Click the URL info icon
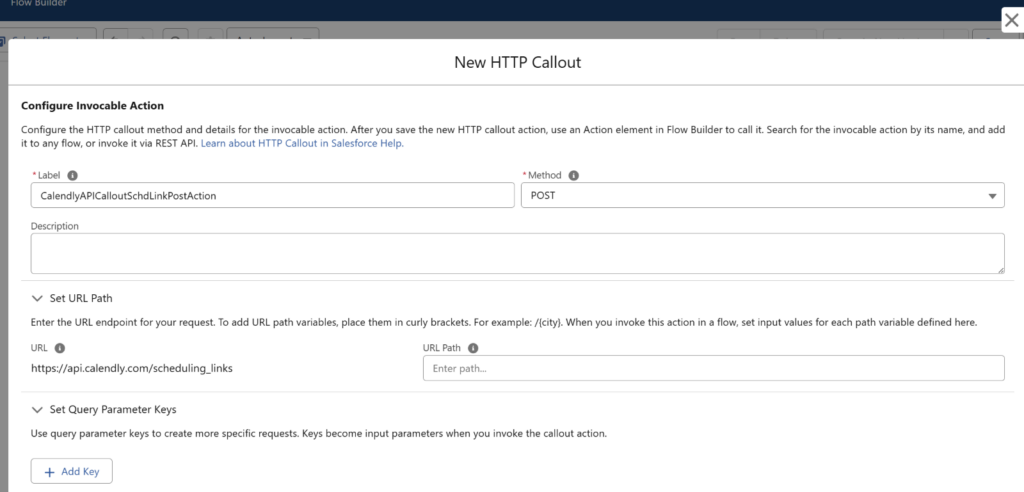1024x492 pixels. [59, 348]
